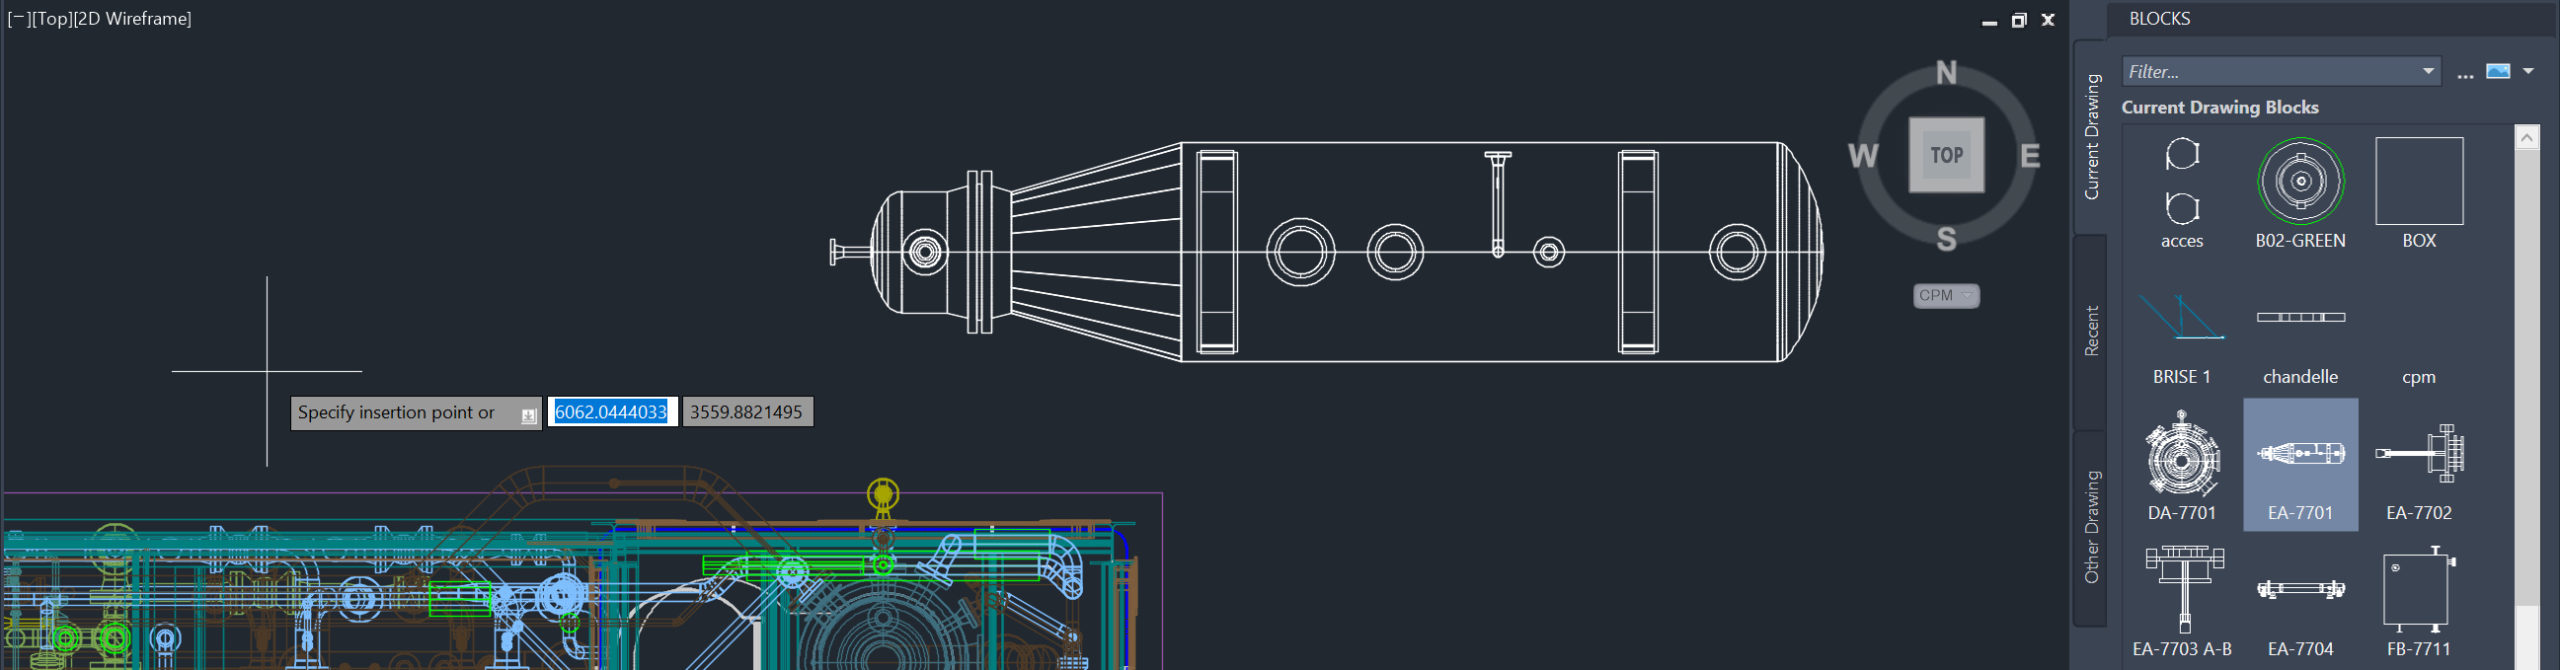The height and width of the screenshot is (670, 2560).
Task: Open the CPM coordinate system dropdown
Action: pyautogui.click(x=1946, y=295)
